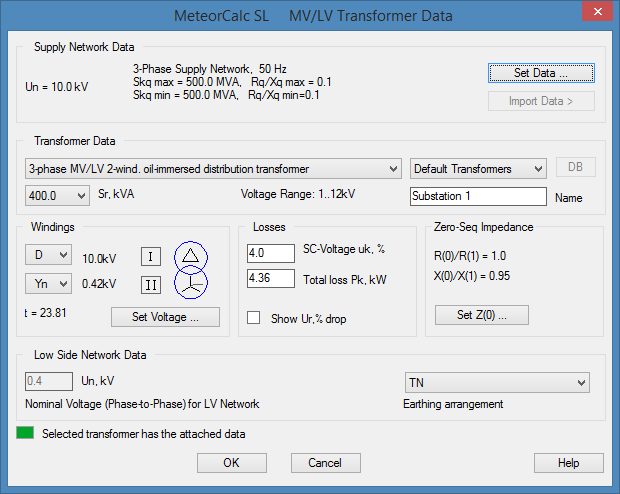The height and width of the screenshot is (494, 620).
Task: Click the 'Un = 10.0 kV' text
Action: pyautogui.click(x=57, y=87)
